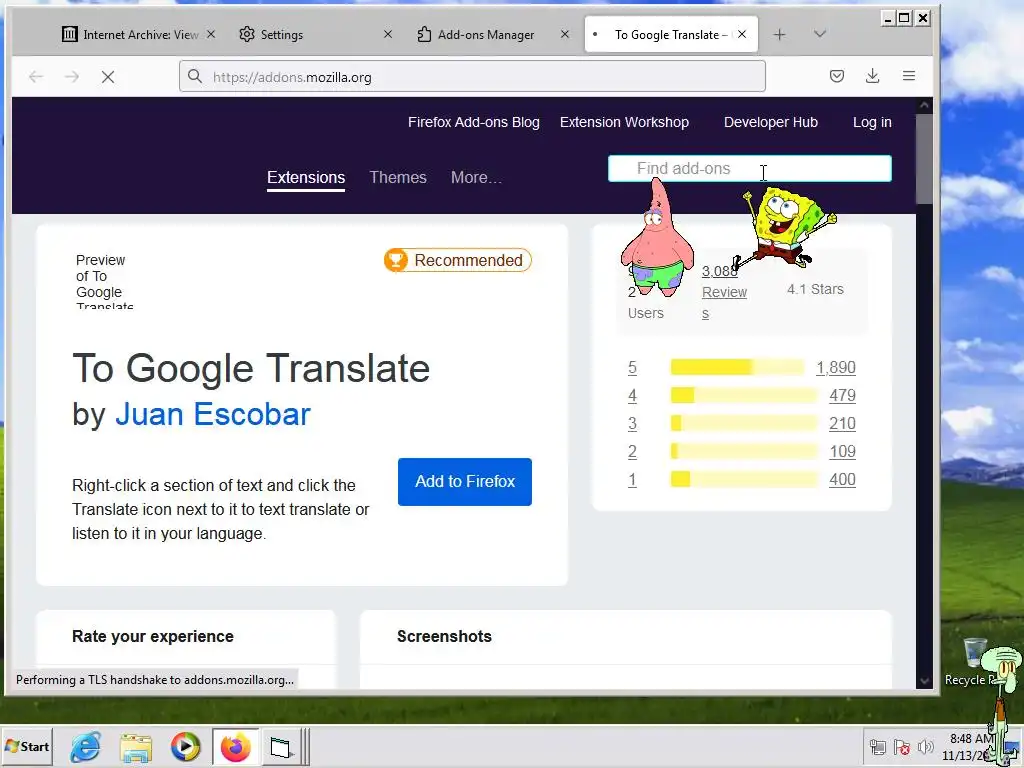
Task: Filter reviews by 3 star rating
Action: 632,424
